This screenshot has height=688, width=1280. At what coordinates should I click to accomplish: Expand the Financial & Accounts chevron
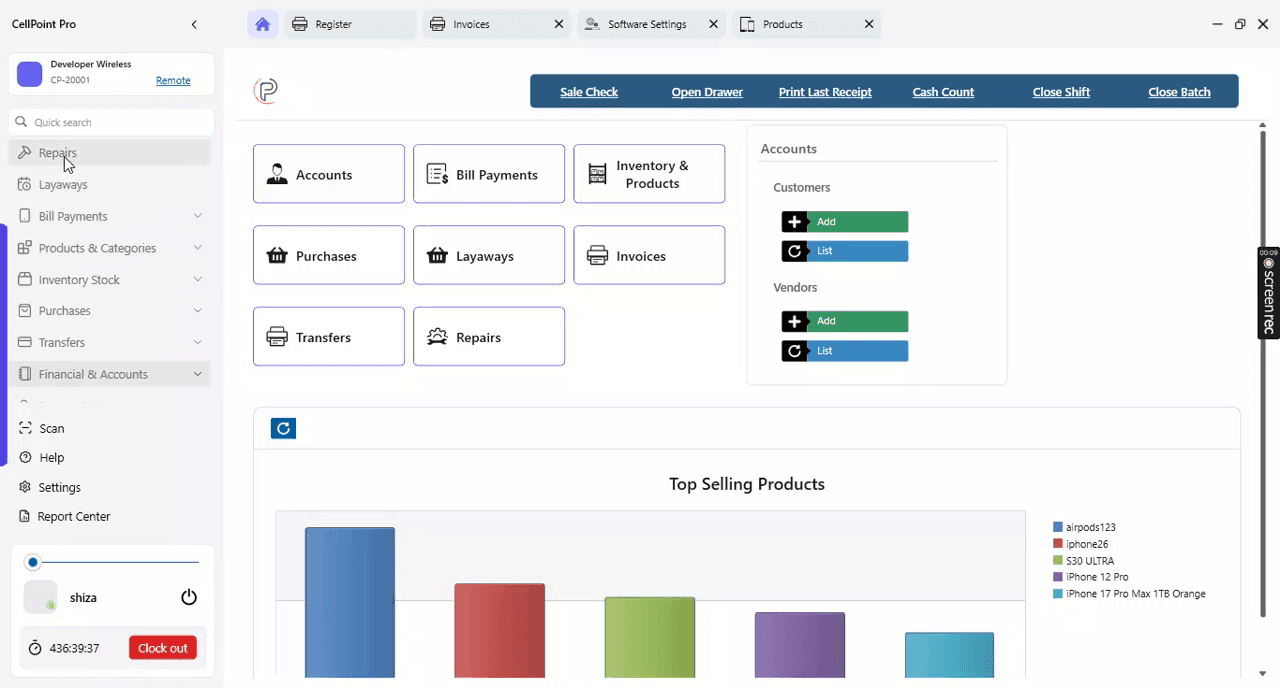point(197,374)
